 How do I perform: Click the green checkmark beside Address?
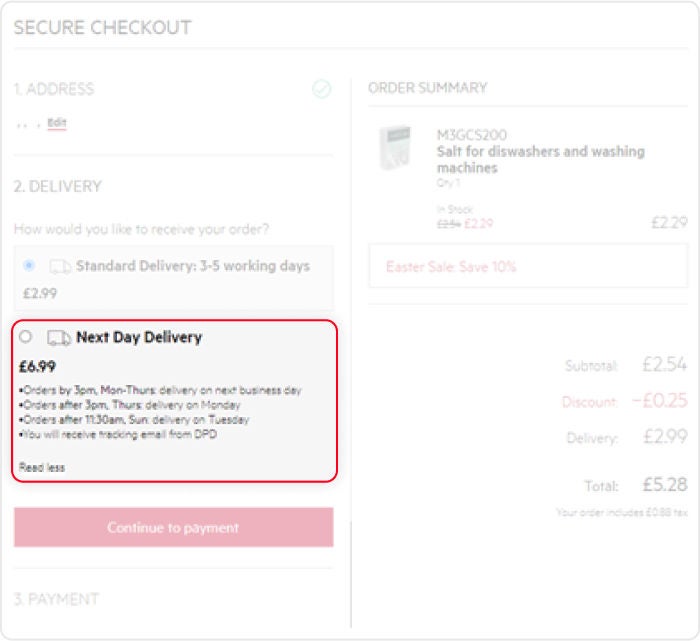coord(321,89)
